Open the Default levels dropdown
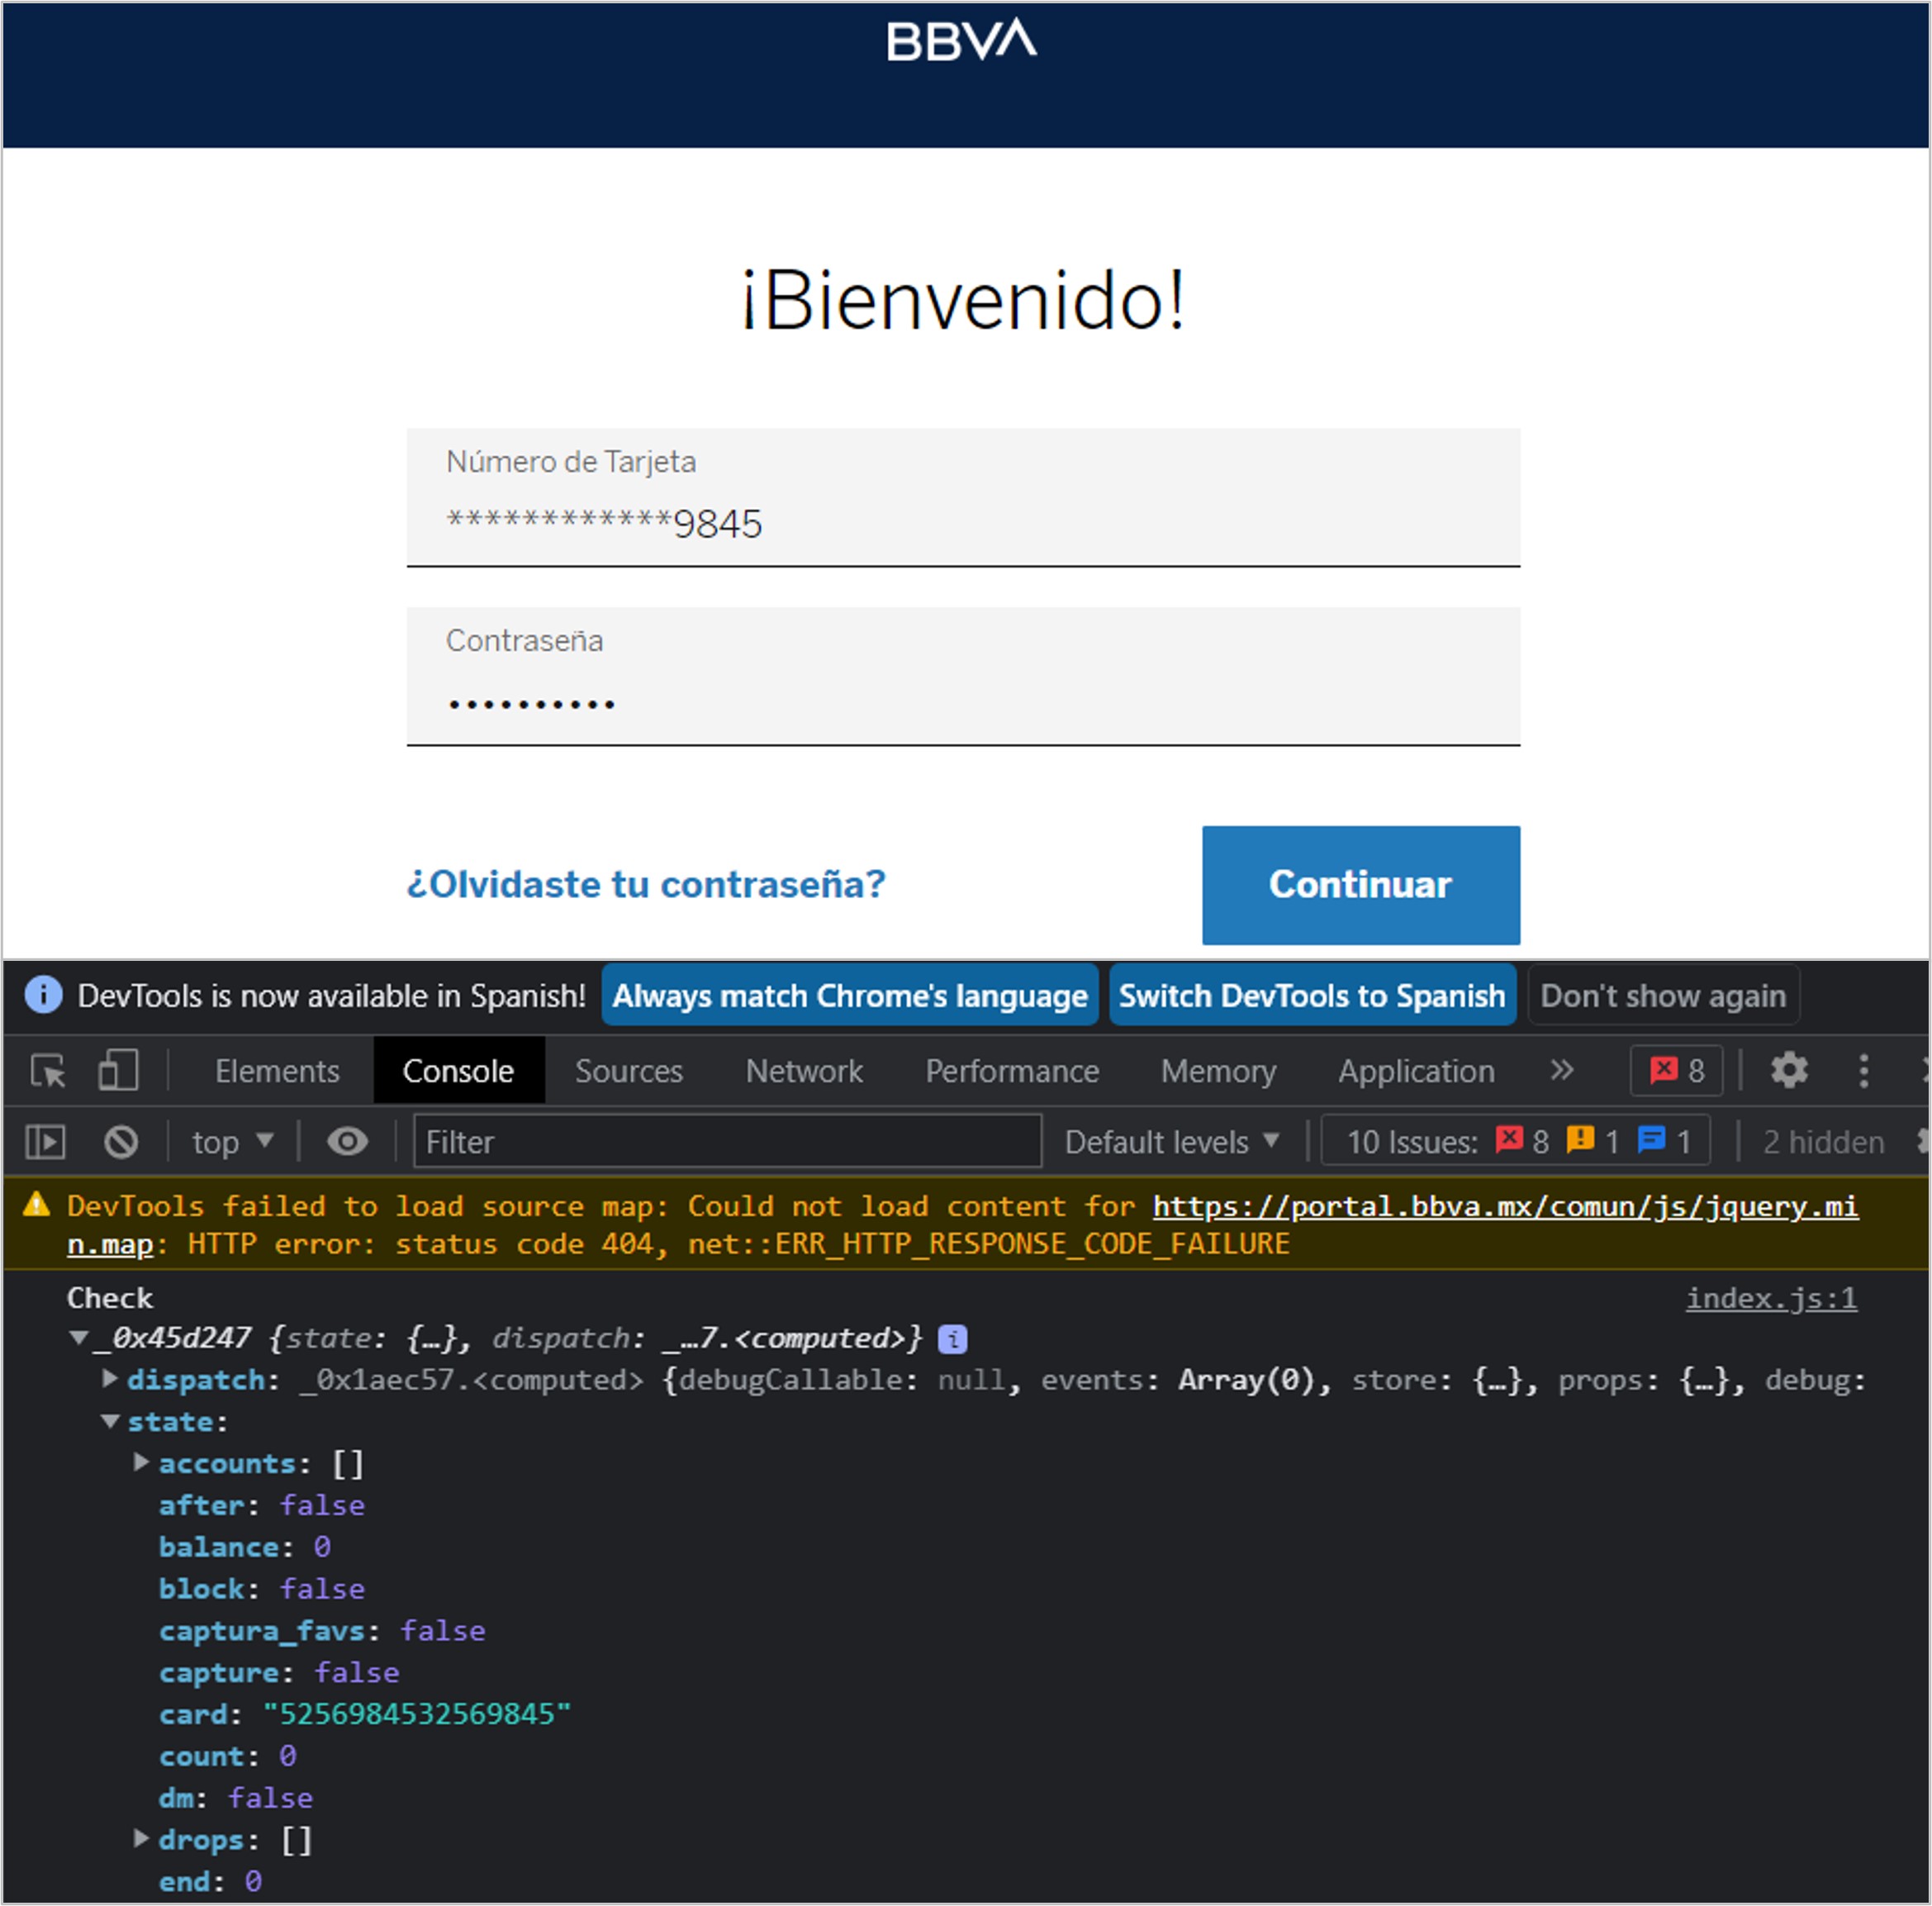Image resolution: width=1932 pixels, height=1906 pixels. click(x=1172, y=1142)
